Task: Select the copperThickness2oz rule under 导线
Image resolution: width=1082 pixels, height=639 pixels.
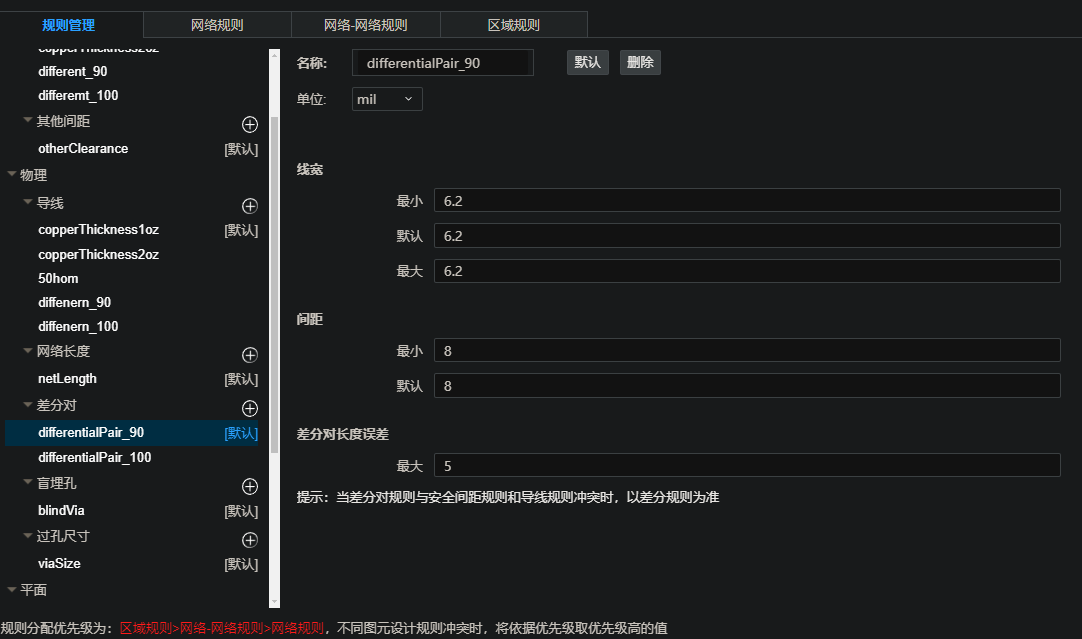Action: coord(98,254)
